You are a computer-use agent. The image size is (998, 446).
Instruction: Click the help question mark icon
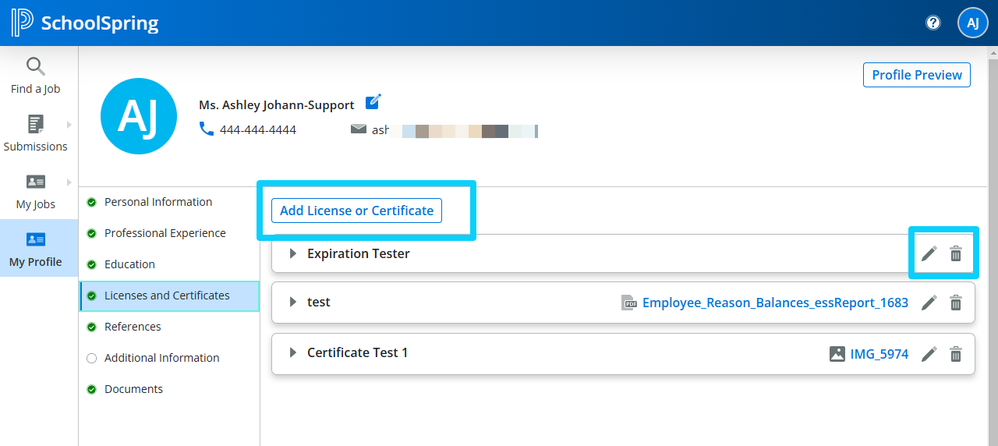[933, 23]
